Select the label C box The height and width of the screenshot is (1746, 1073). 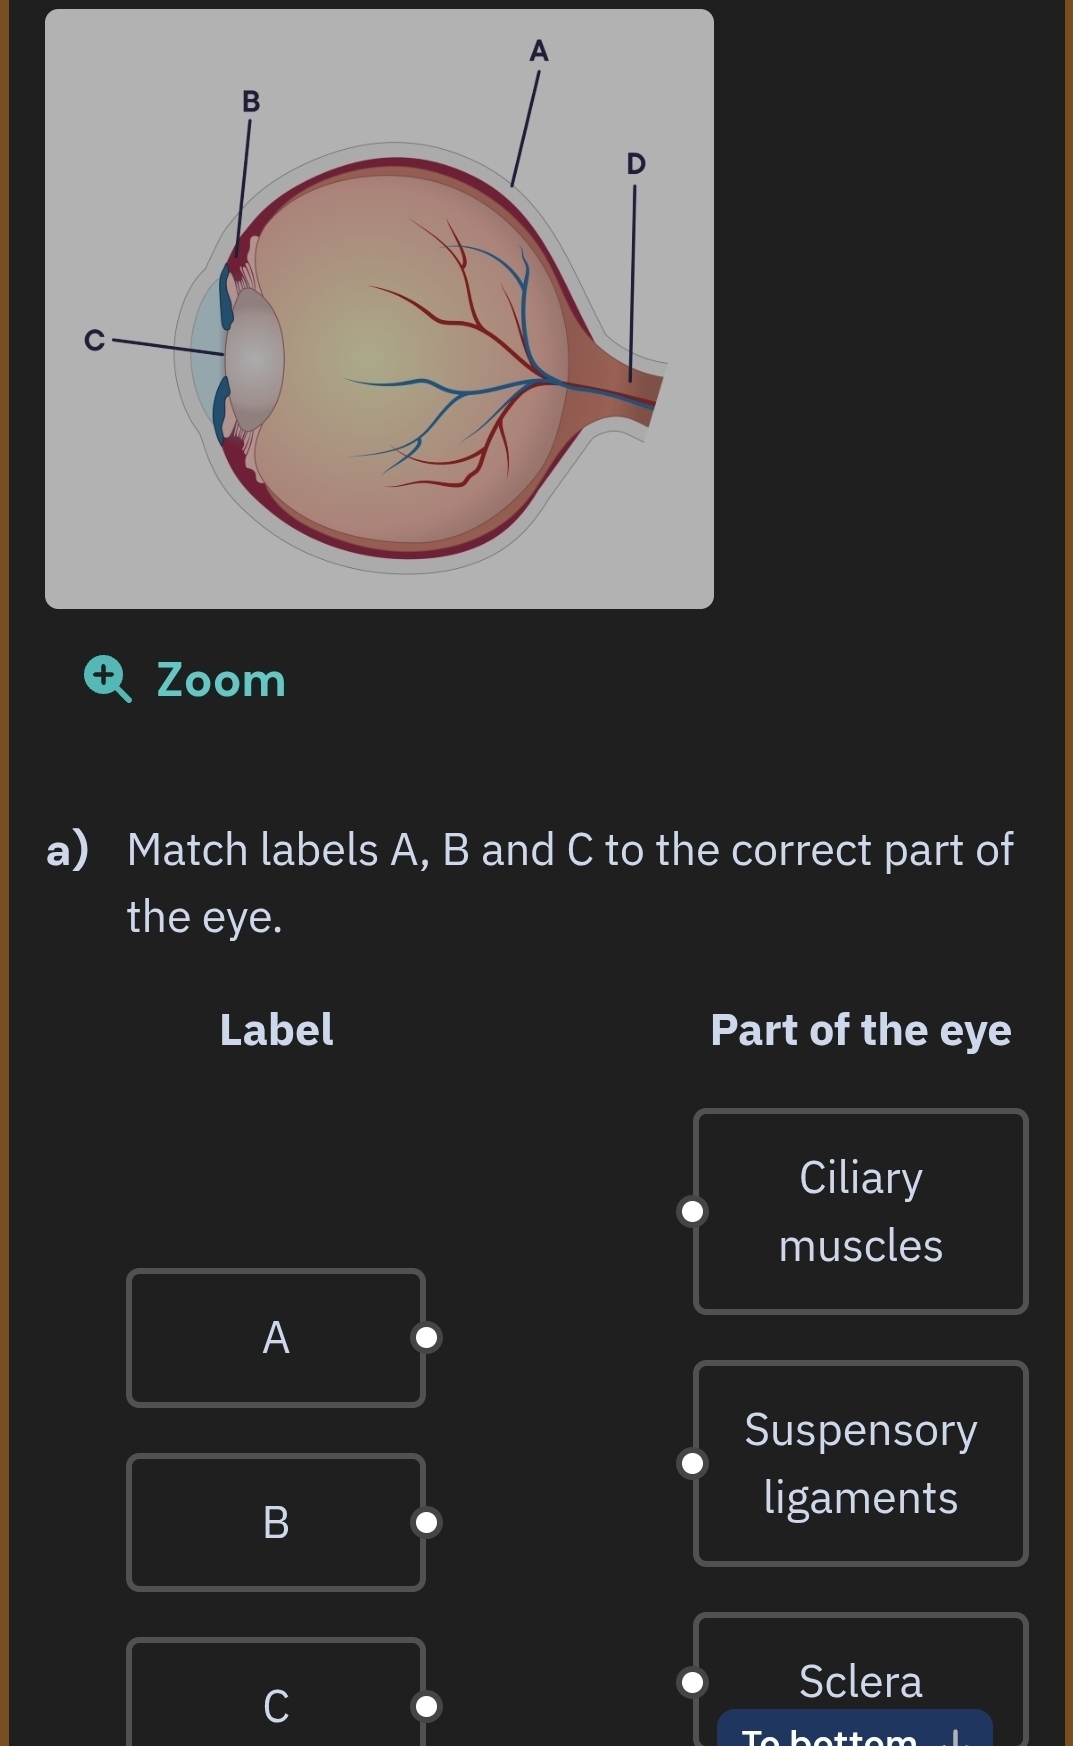click(x=275, y=1700)
